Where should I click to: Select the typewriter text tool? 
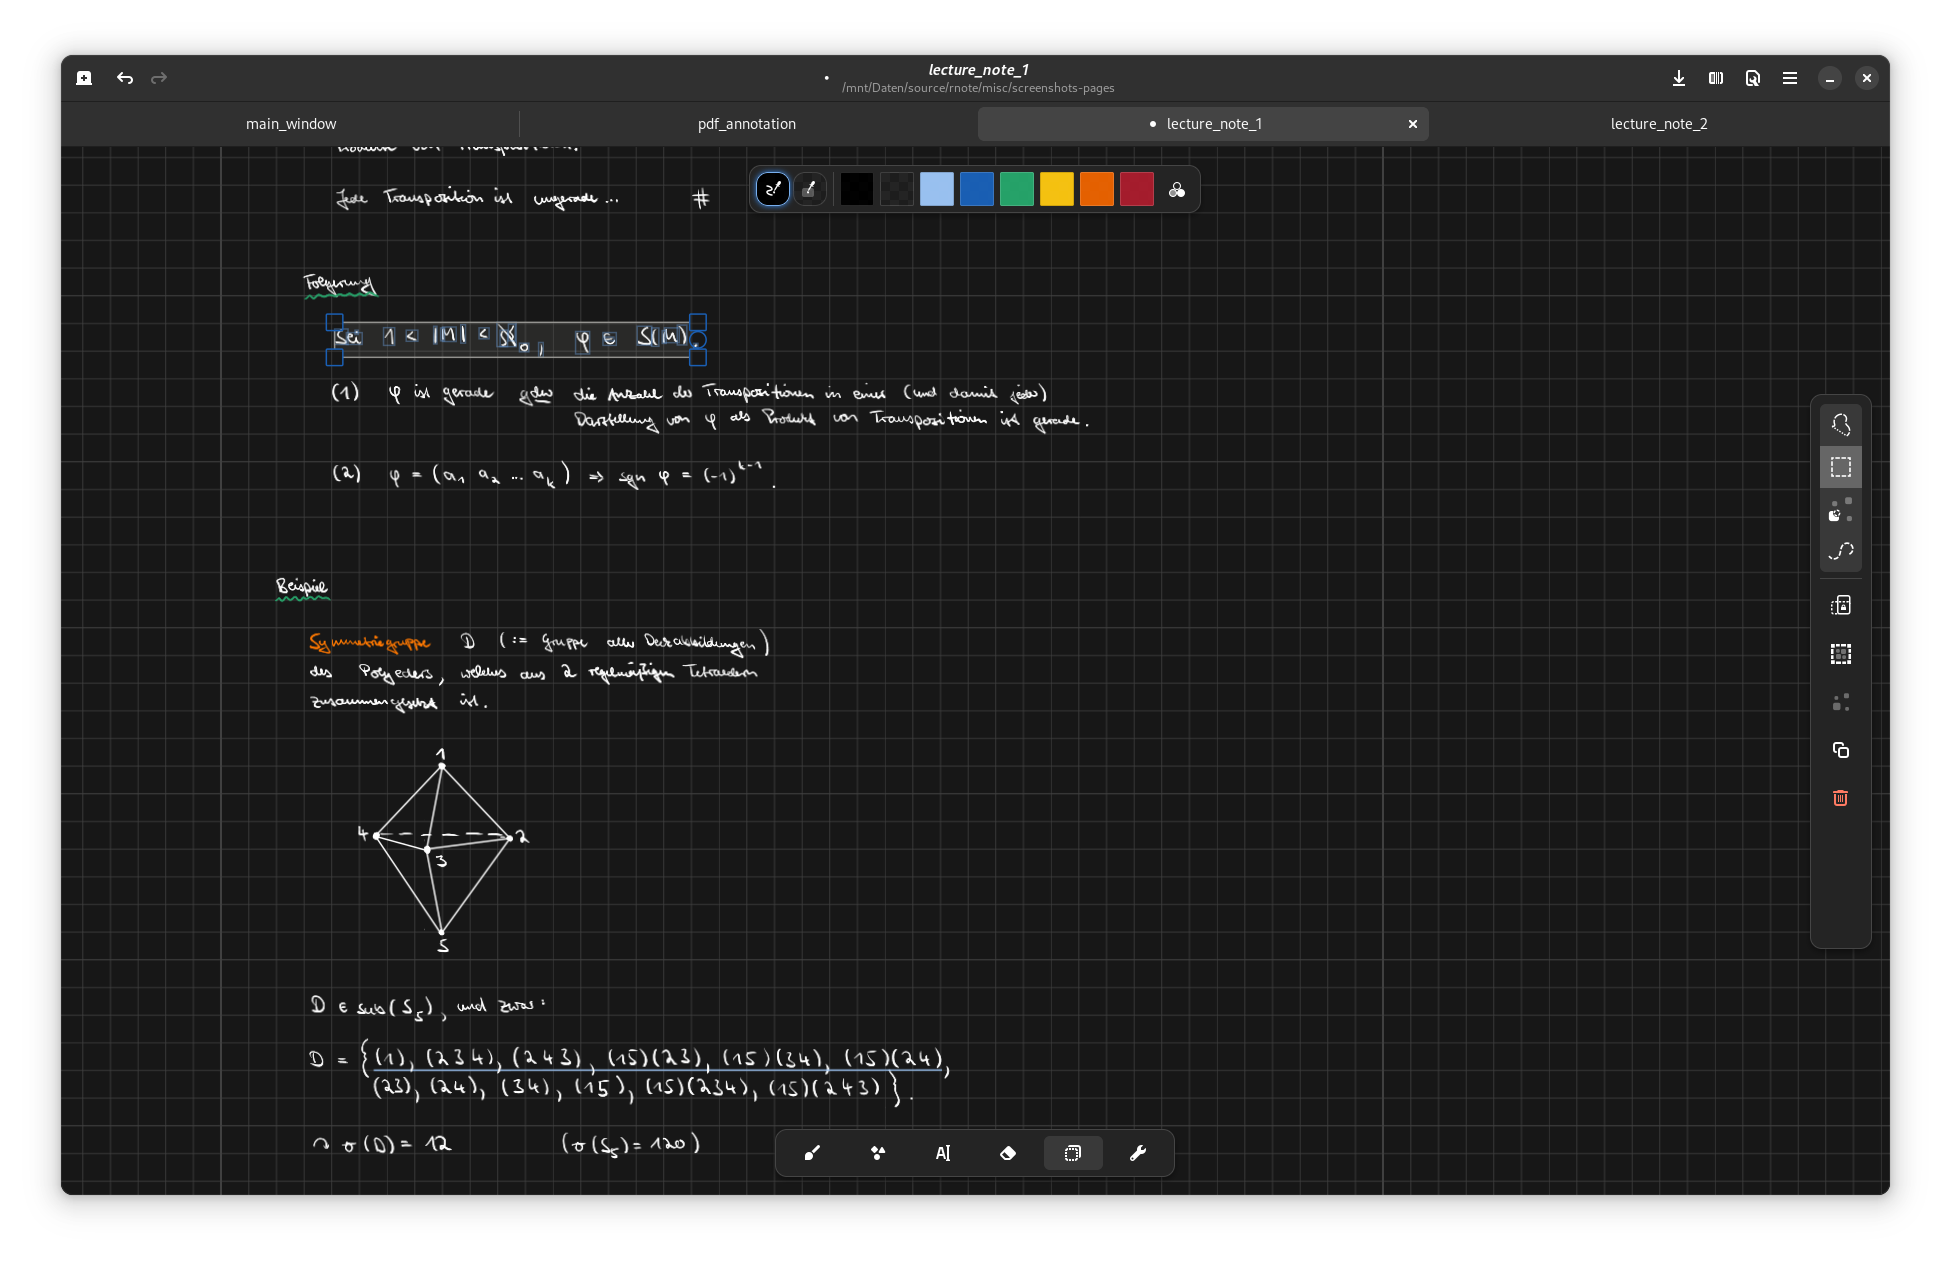[x=942, y=1153]
